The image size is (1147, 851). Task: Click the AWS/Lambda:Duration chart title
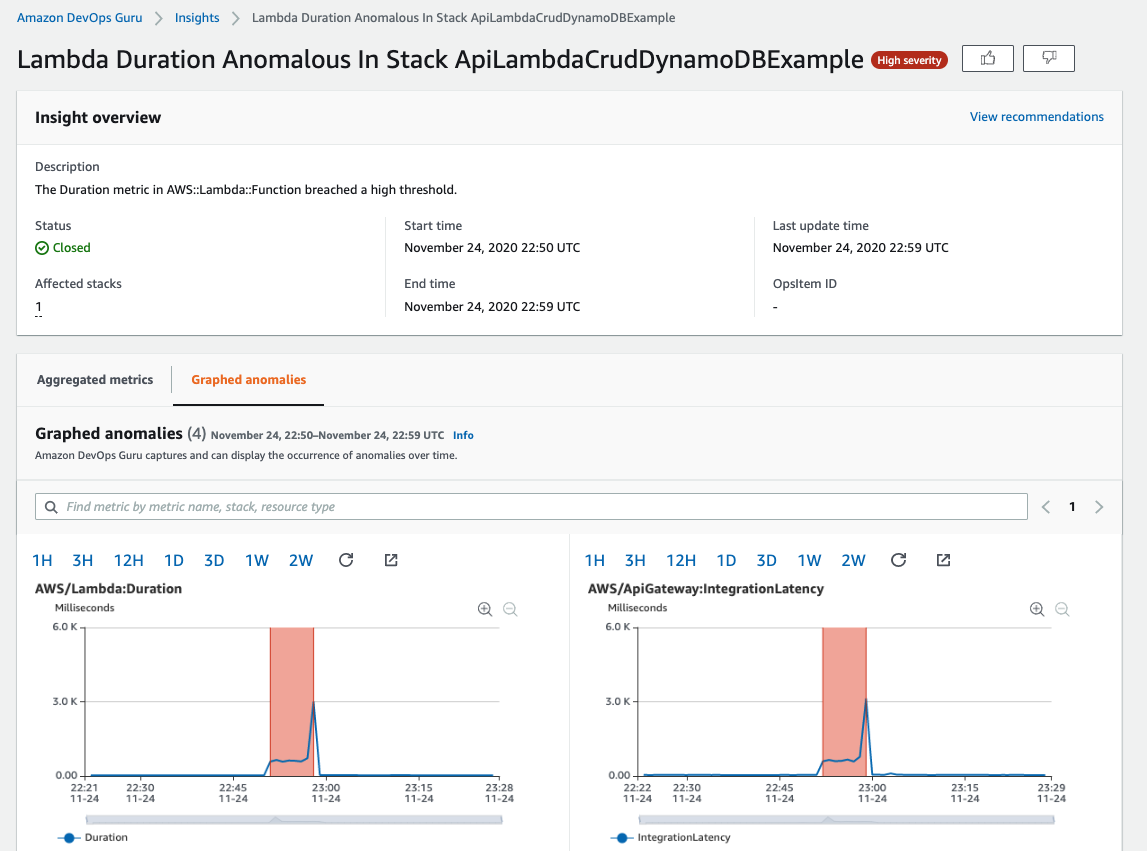(x=108, y=588)
